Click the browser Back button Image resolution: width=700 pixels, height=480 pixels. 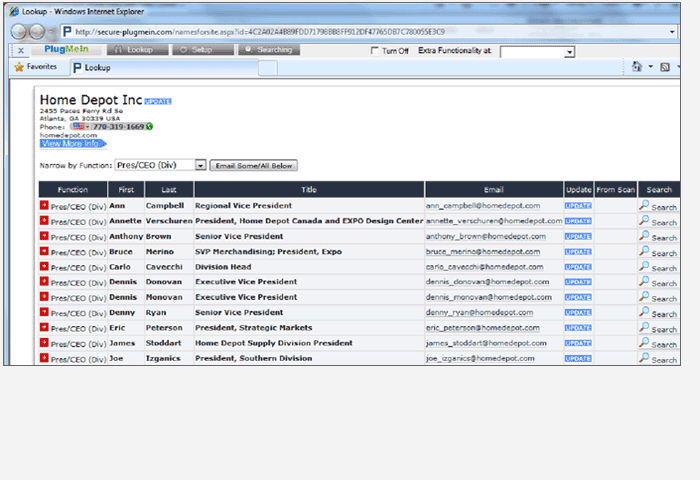[19, 32]
